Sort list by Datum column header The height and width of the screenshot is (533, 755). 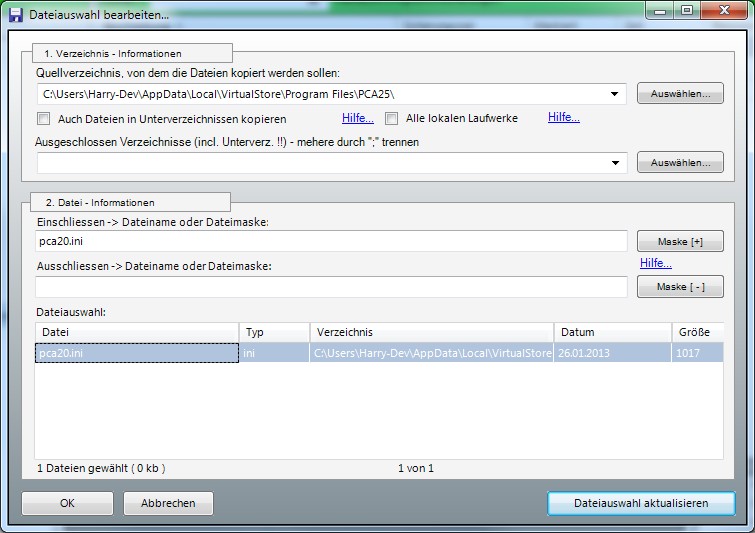tap(611, 332)
